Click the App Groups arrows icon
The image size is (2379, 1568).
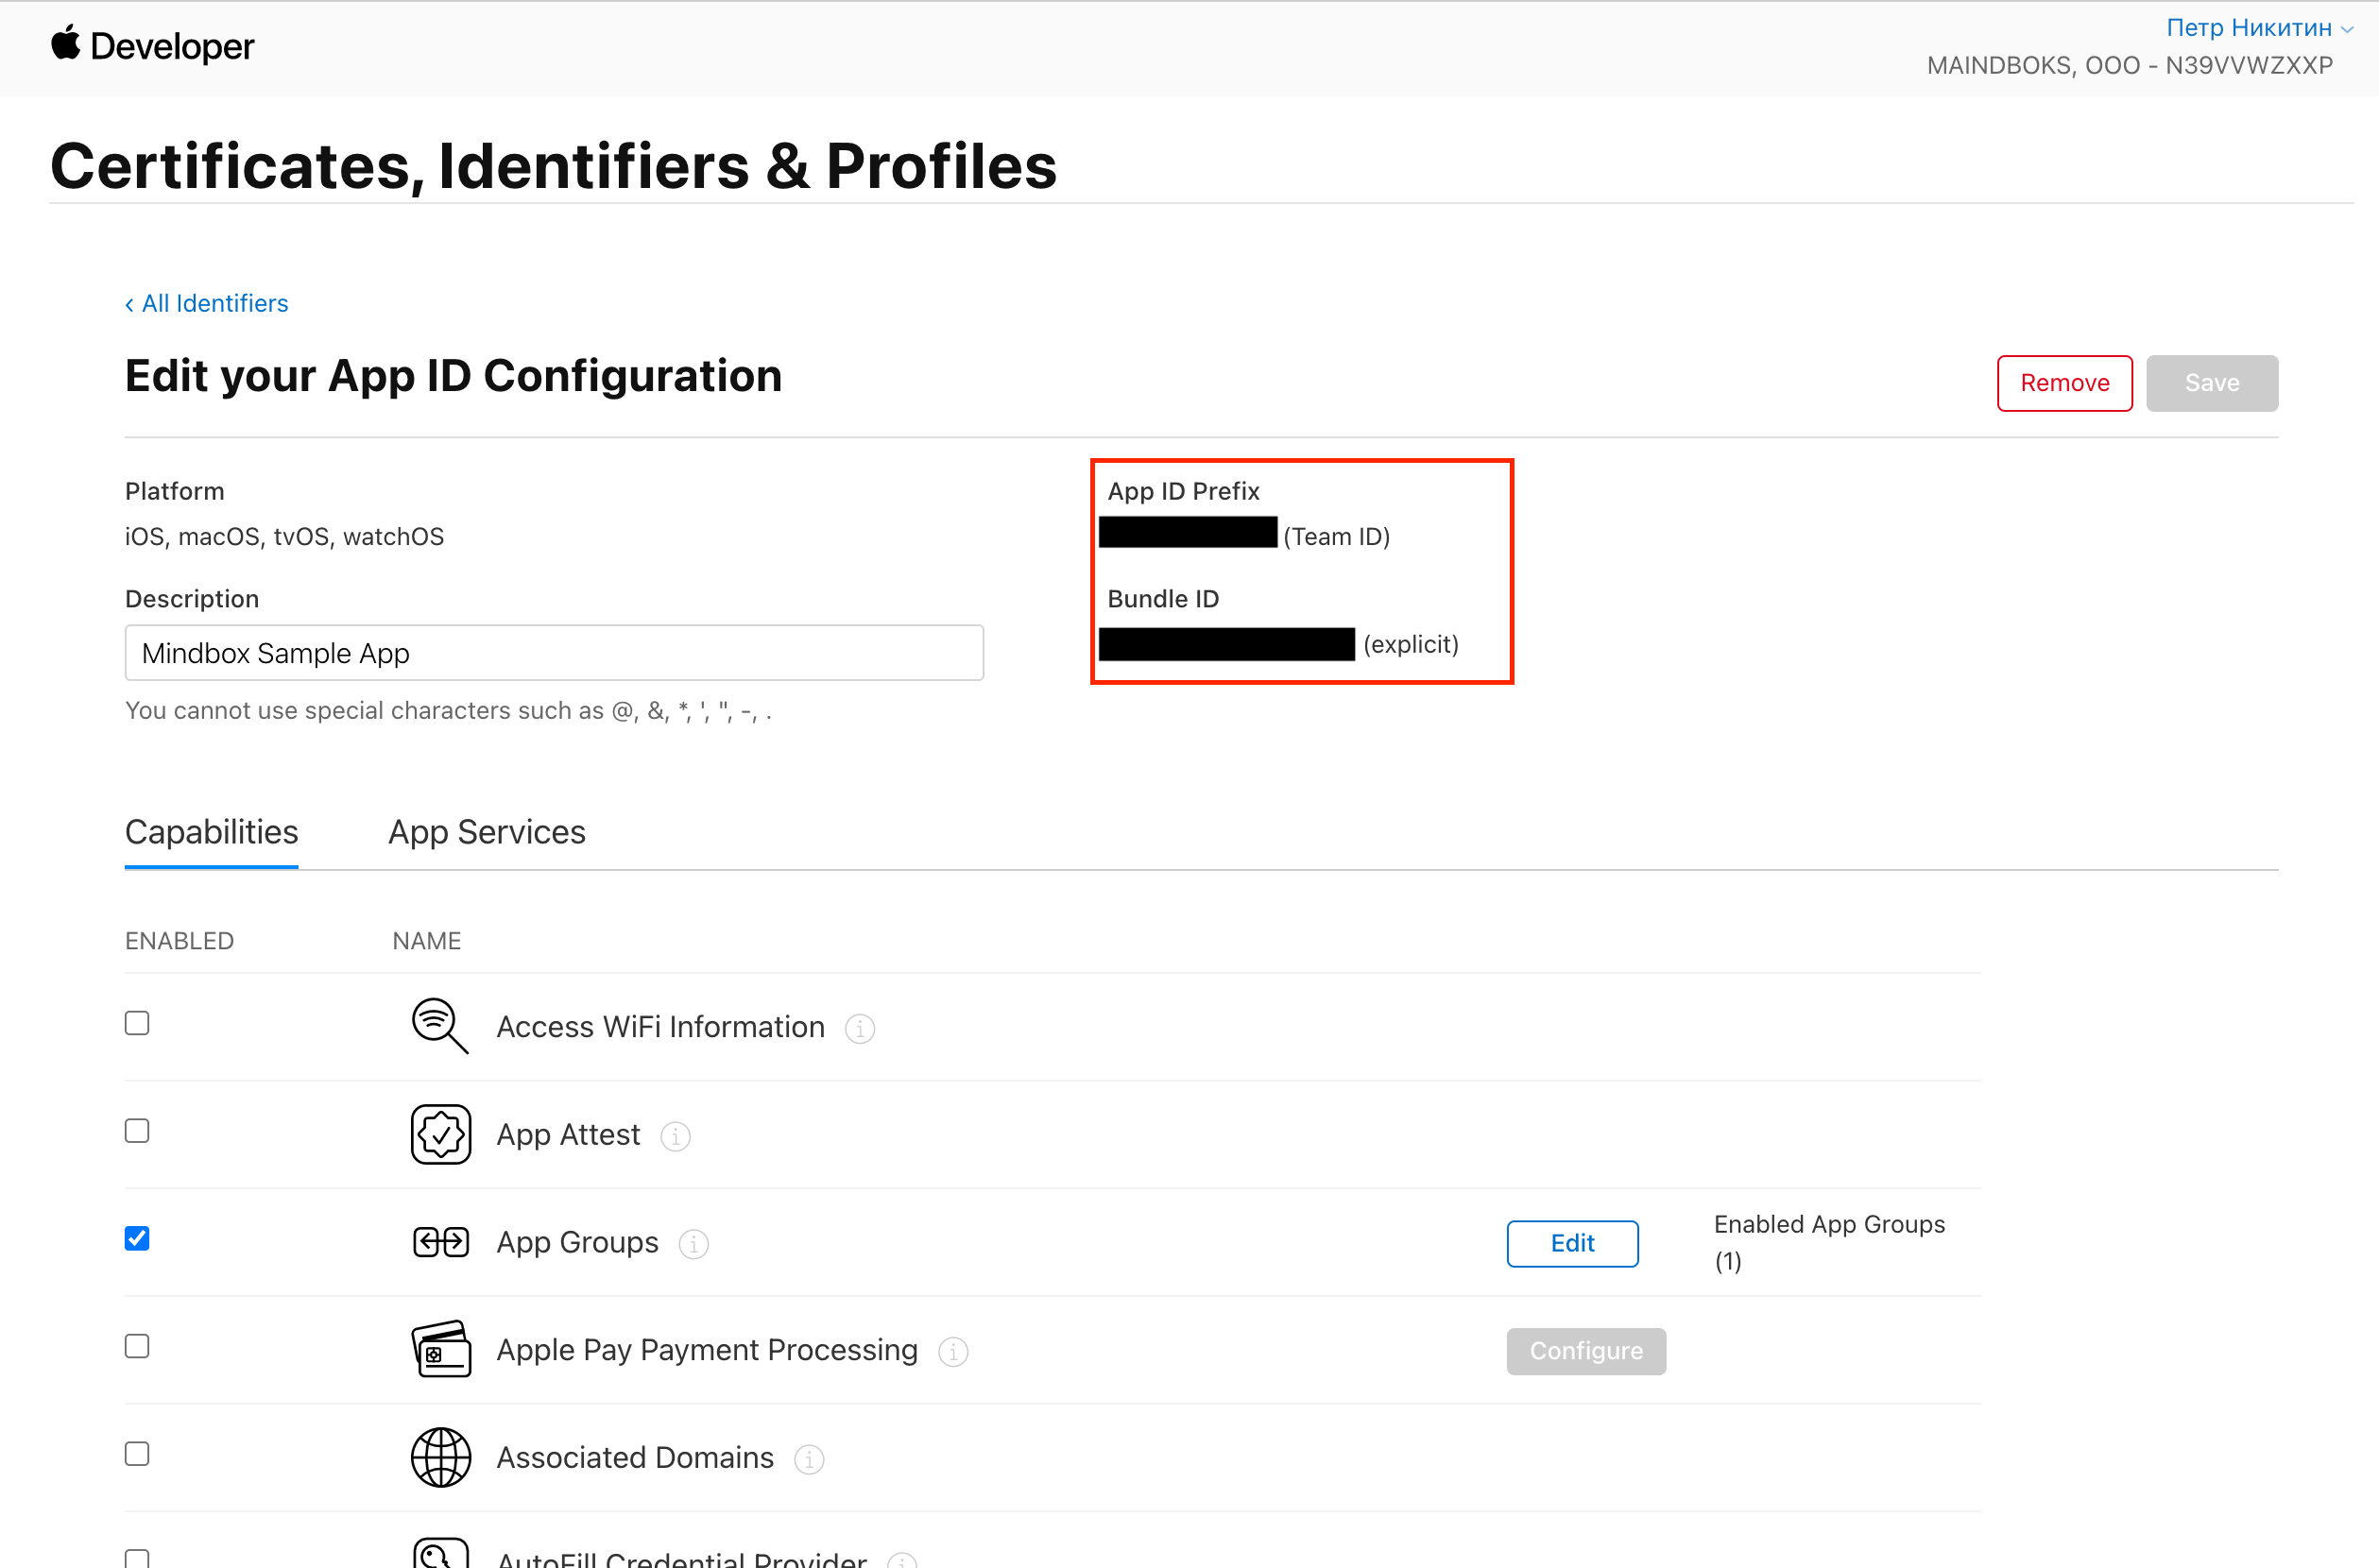pyautogui.click(x=440, y=1242)
